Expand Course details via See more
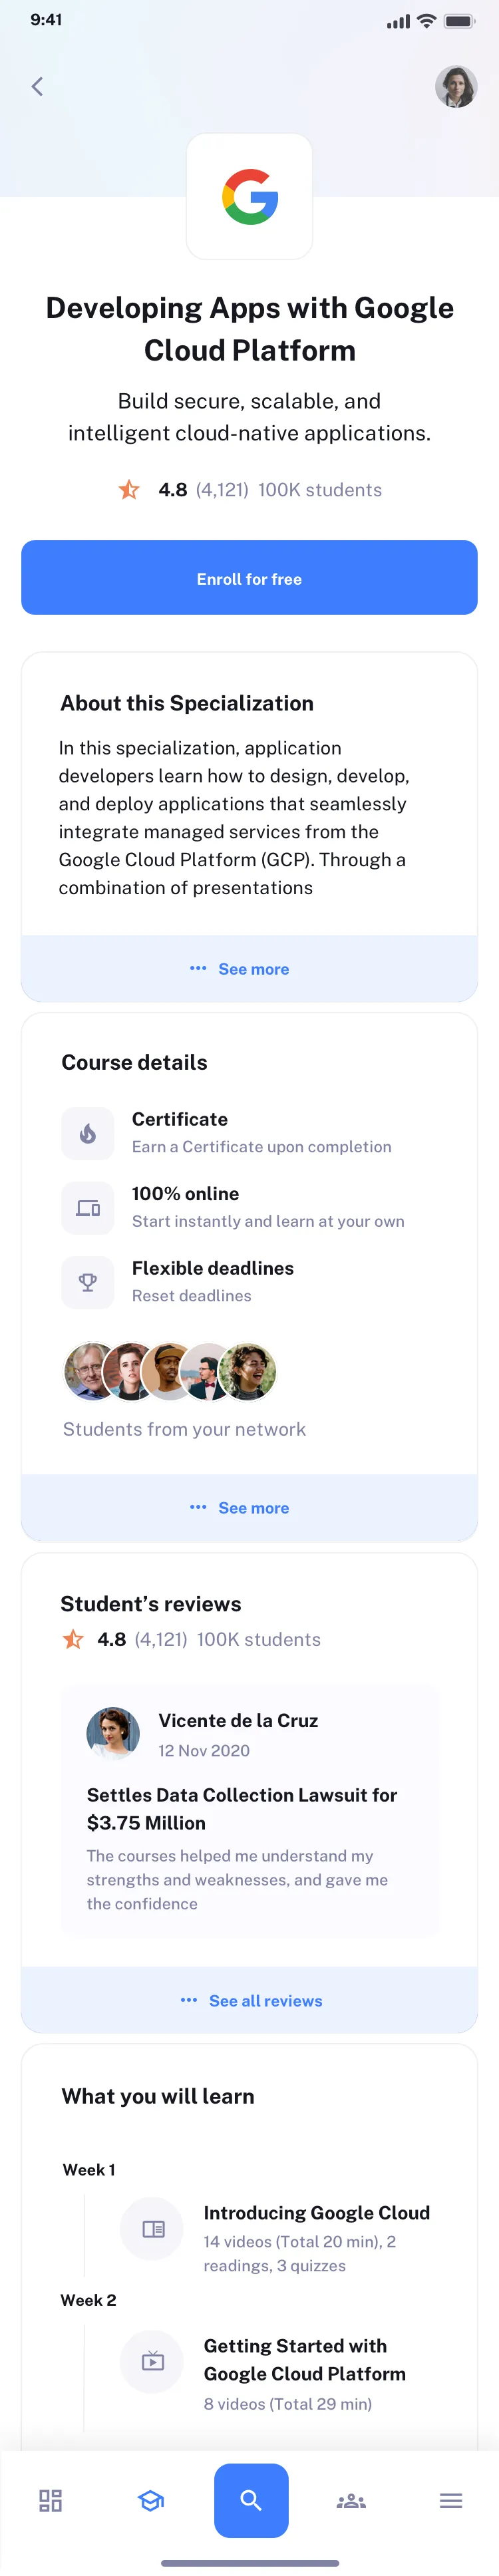Image resolution: width=499 pixels, height=2576 pixels. tap(249, 1507)
